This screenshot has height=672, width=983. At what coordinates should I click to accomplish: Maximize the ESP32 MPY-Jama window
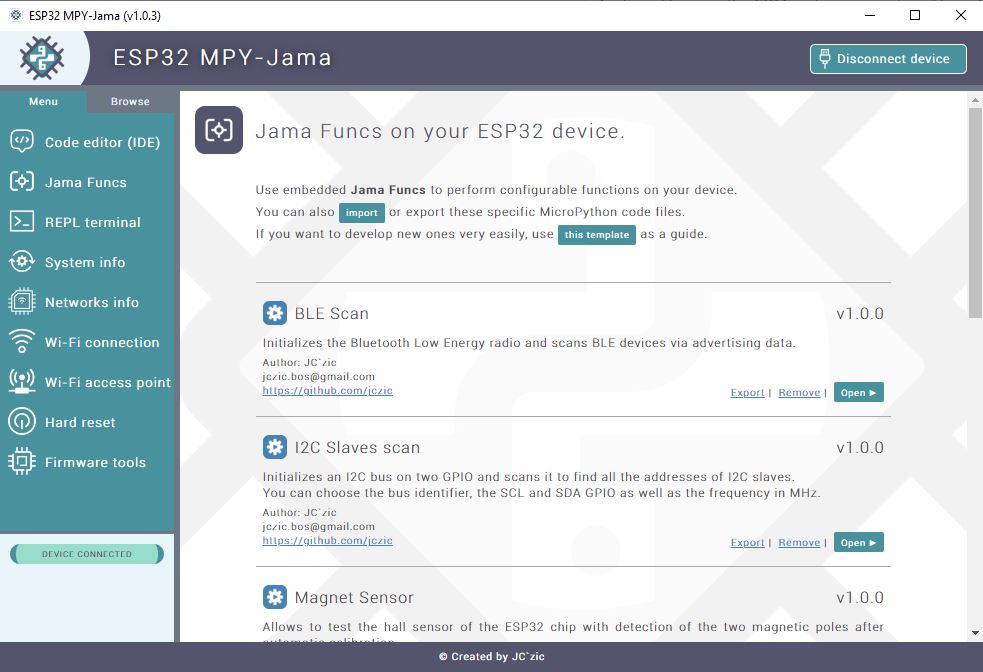click(x=915, y=15)
